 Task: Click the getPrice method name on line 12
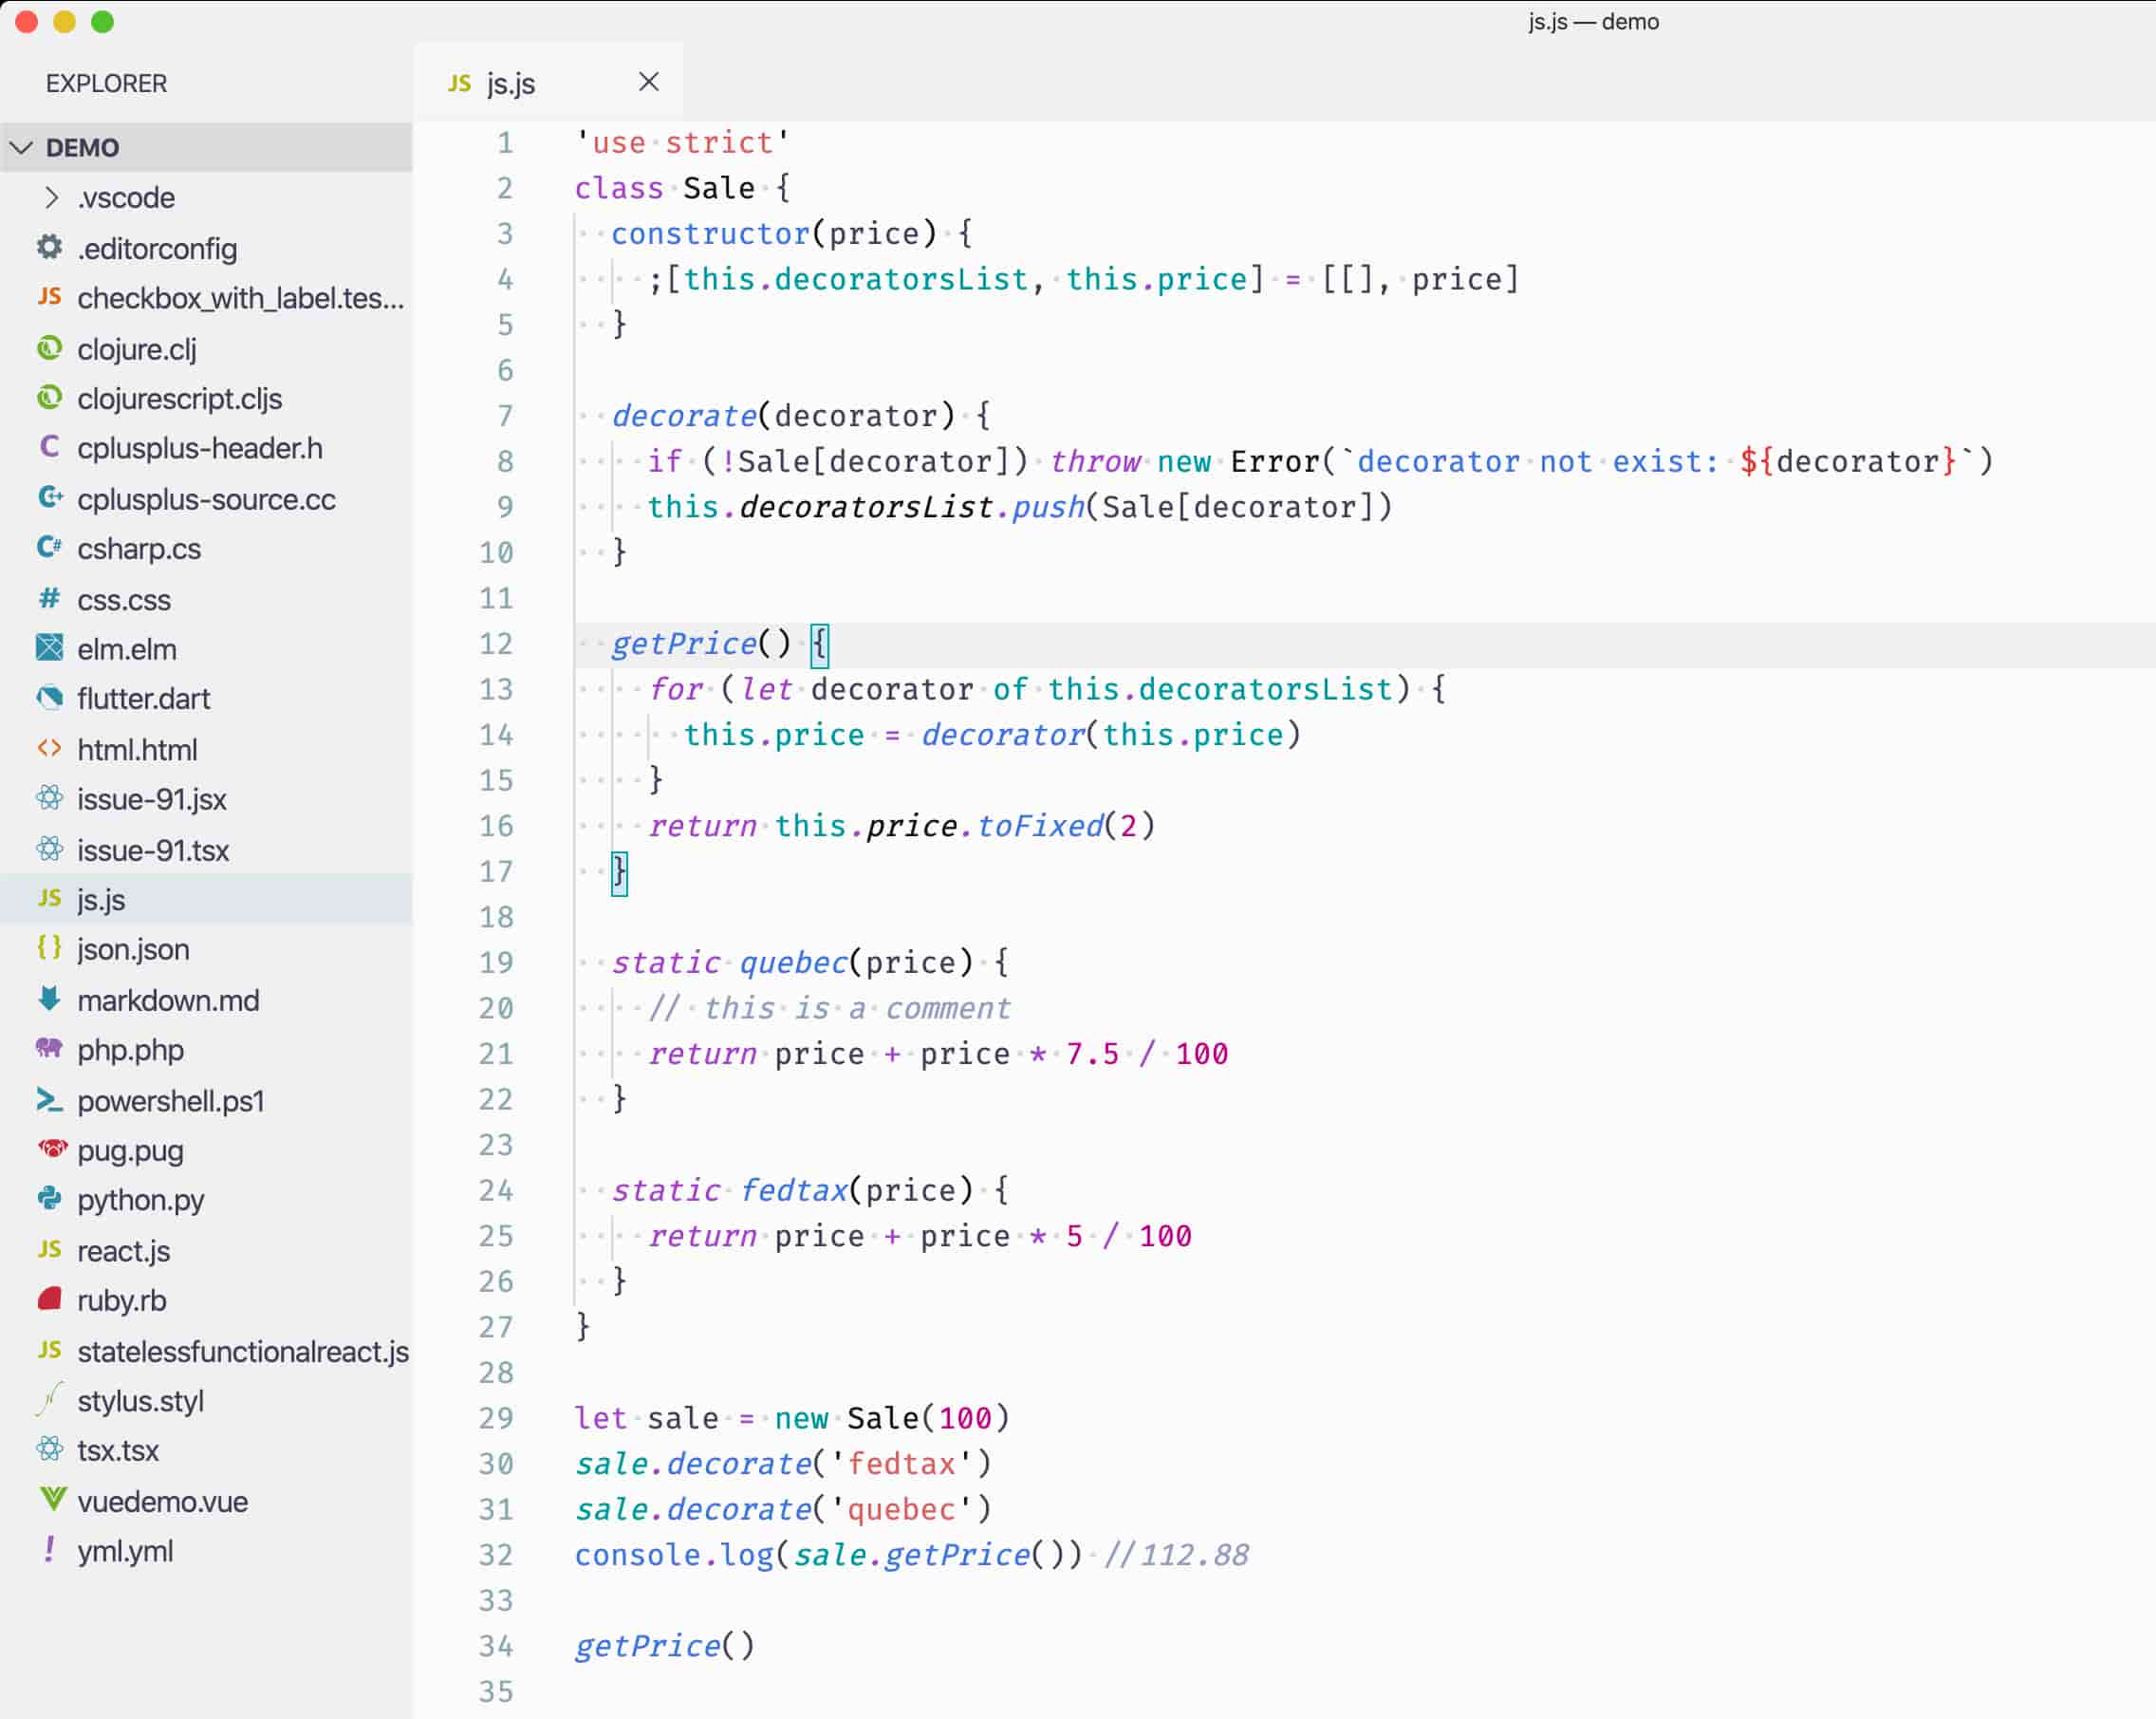coord(684,643)
